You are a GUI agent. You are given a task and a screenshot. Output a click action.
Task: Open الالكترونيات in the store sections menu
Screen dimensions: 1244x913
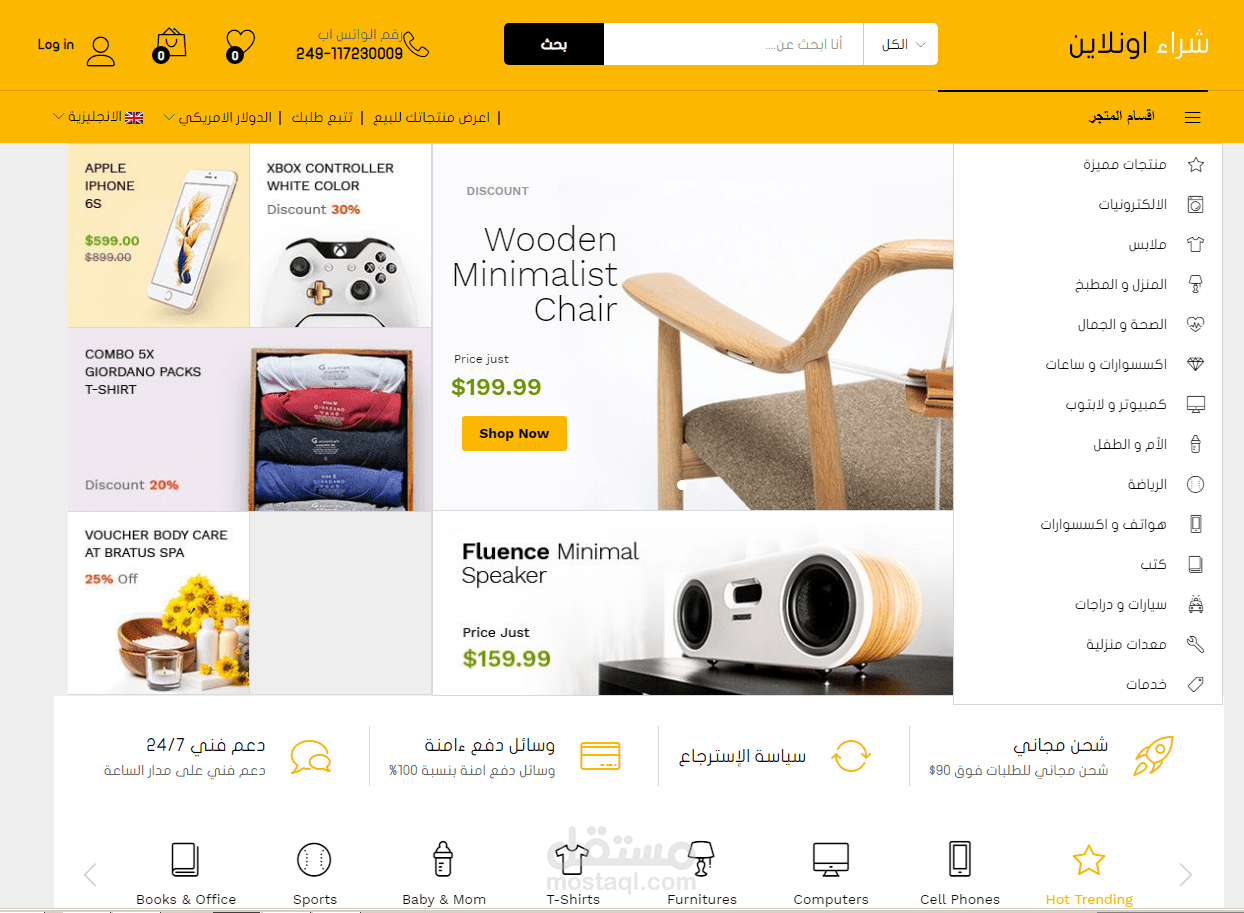tap(1132, 204)
